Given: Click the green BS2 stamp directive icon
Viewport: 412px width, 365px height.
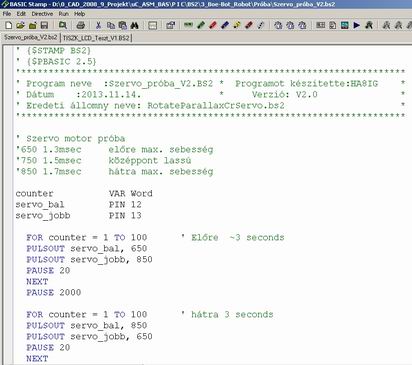Looking at the screenshot, I should (189, 25).
